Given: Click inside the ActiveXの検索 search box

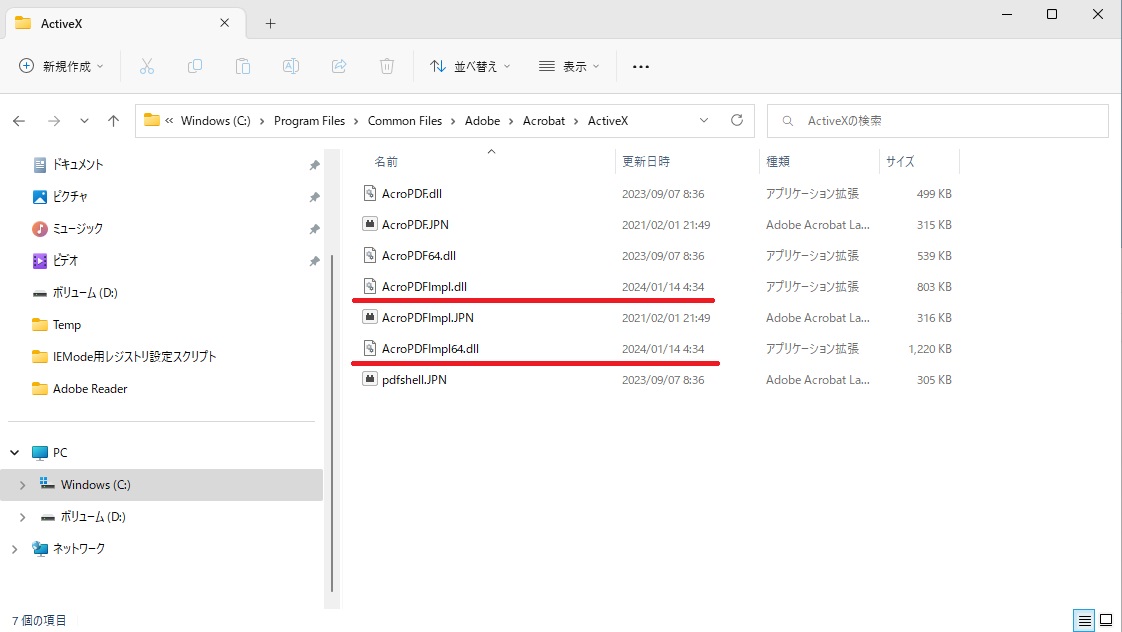Looking at the screenshot, I should 937,120.
